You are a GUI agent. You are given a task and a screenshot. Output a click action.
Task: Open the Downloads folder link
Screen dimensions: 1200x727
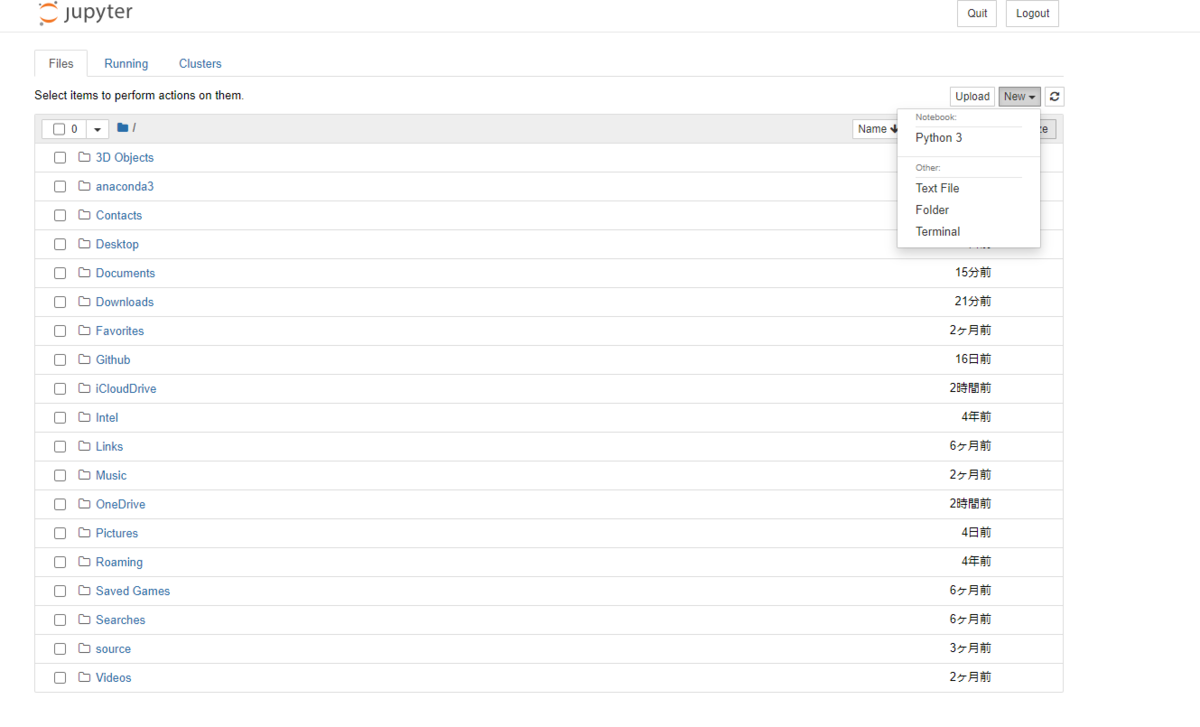click(x=125, y=302)
